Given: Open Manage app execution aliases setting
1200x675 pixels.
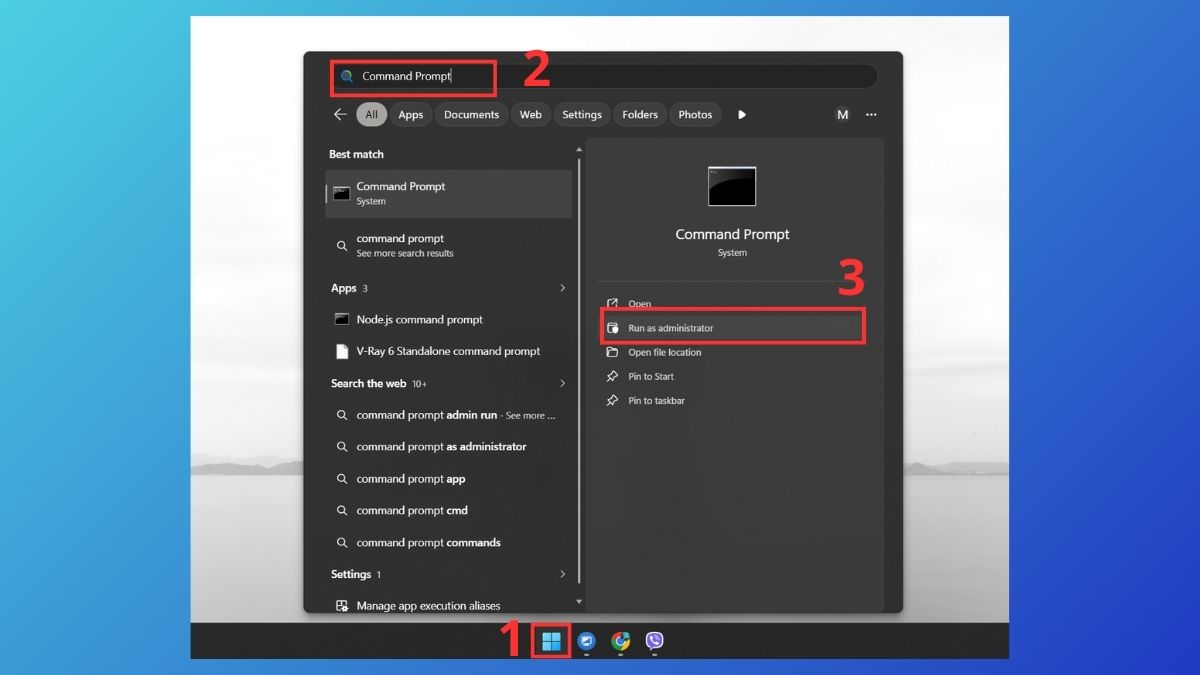Looking at the screenshot, I should (448, 606).
